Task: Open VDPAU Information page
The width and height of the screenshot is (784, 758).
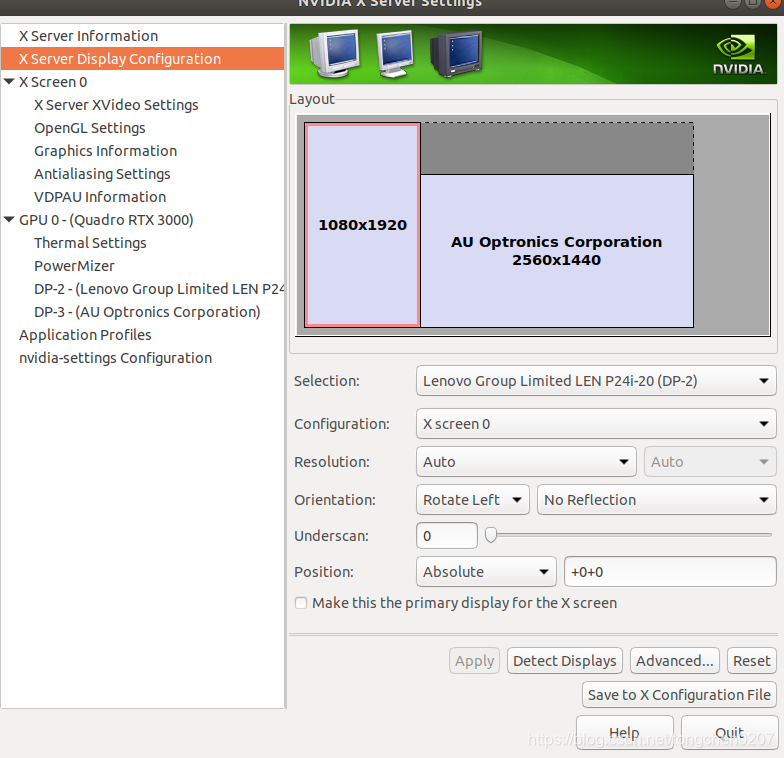Action: (x=100, y=197)
